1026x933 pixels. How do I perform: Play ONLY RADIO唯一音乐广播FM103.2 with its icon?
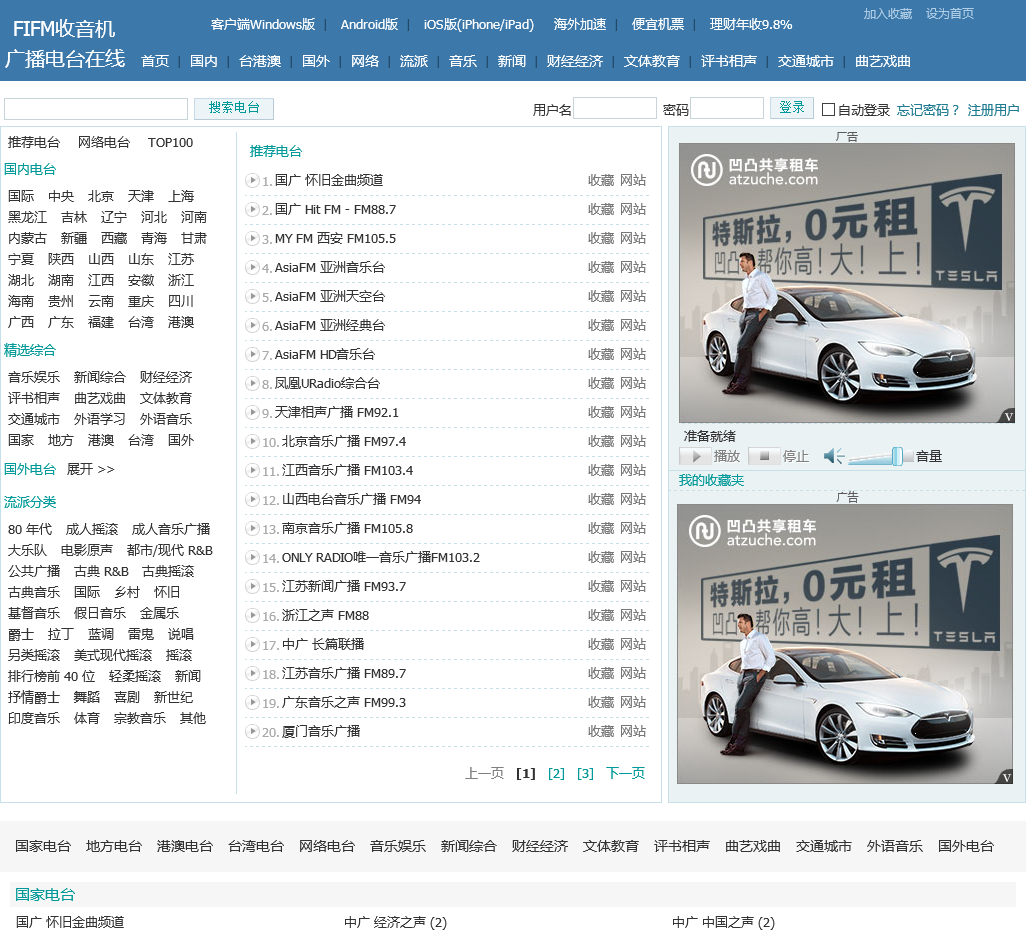tap(252, 557)
